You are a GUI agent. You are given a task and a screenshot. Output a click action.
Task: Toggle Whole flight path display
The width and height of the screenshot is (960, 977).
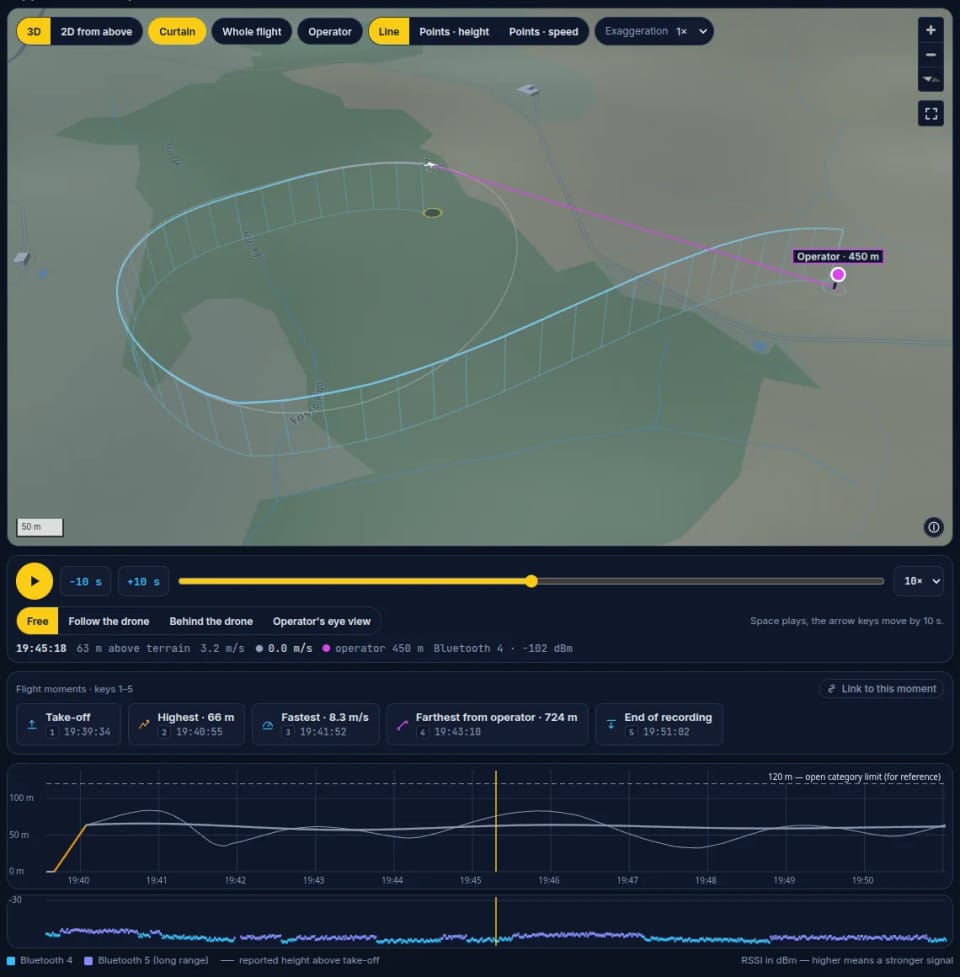pyautogui.click(x=252, y=31)
